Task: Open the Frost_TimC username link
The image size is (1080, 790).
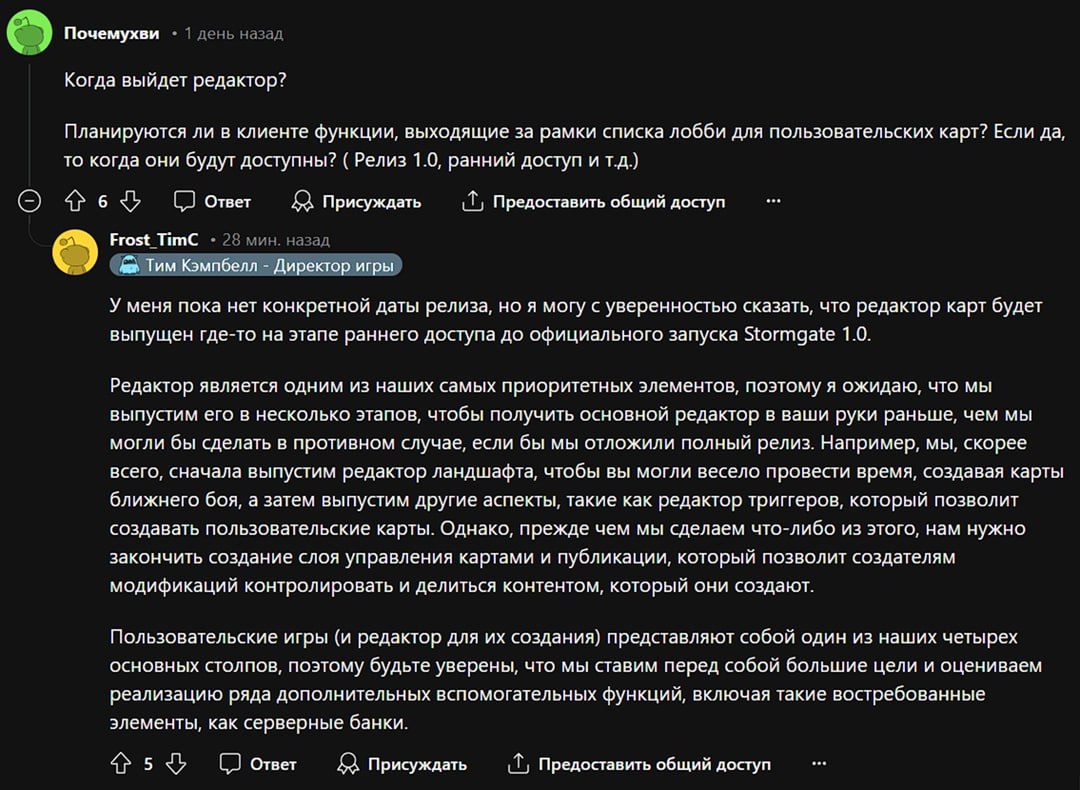Action: point(154,239)
